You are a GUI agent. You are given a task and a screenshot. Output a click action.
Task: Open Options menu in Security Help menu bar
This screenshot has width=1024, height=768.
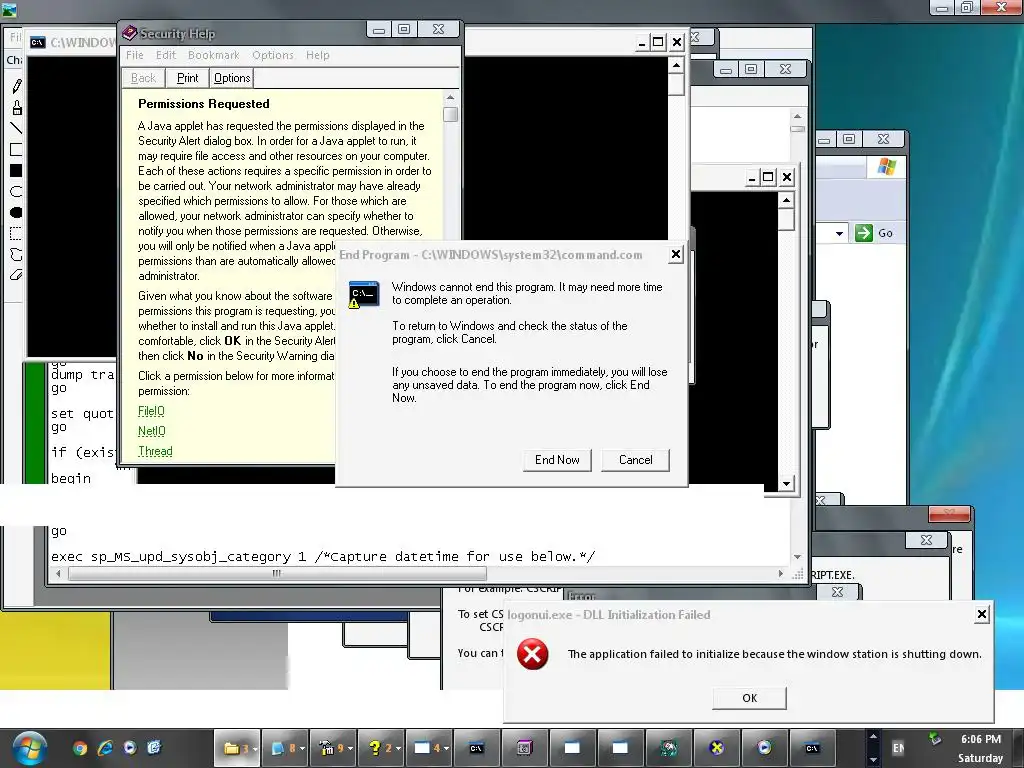pyautogui.click(x=272, y=55)
